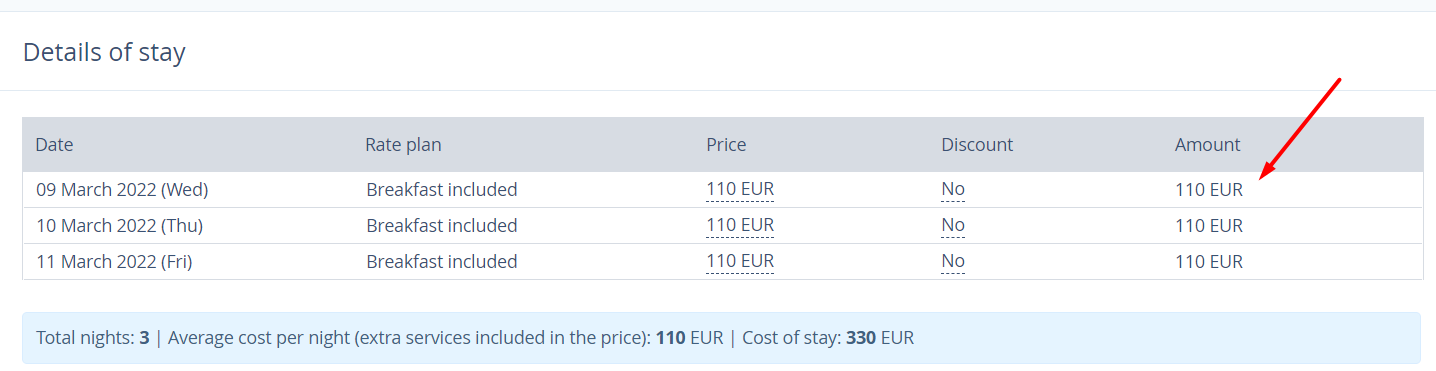Select the 09 March 2022 (Wed) date cell
Viewport: 1436px width, 371px height.
[x=122, y=189]
